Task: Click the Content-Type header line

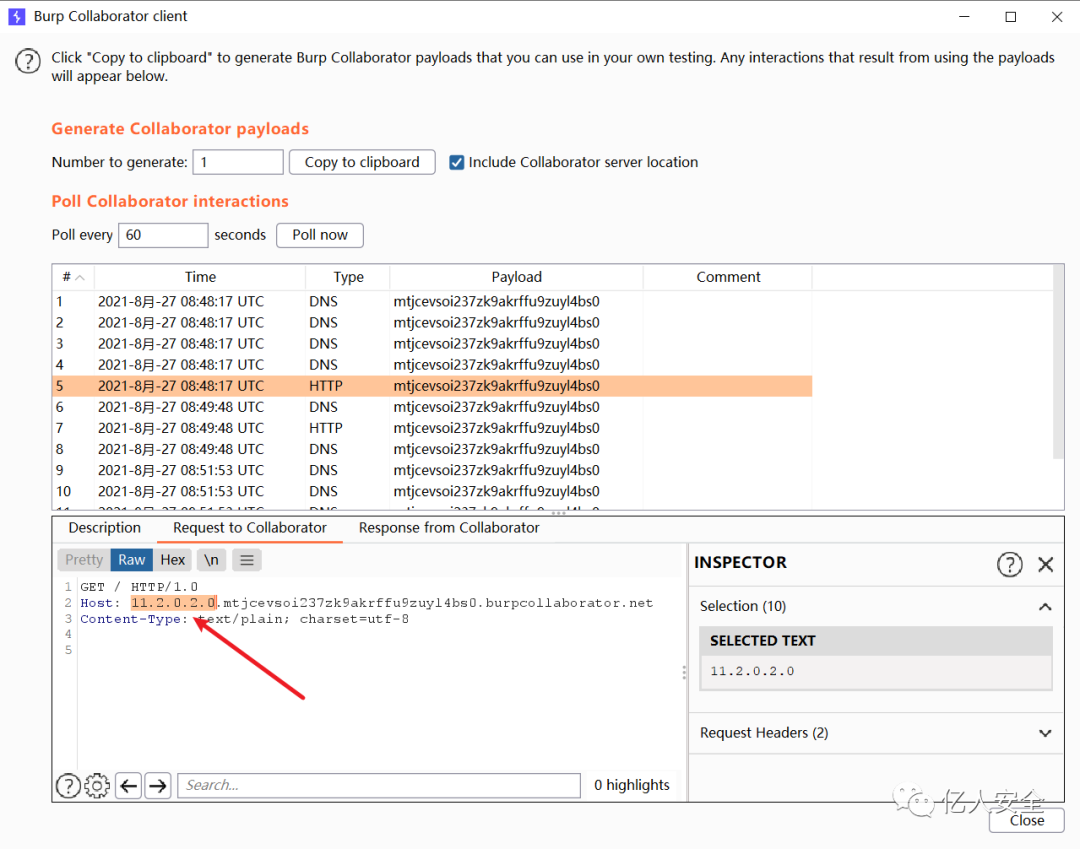Action: [245, 619]
